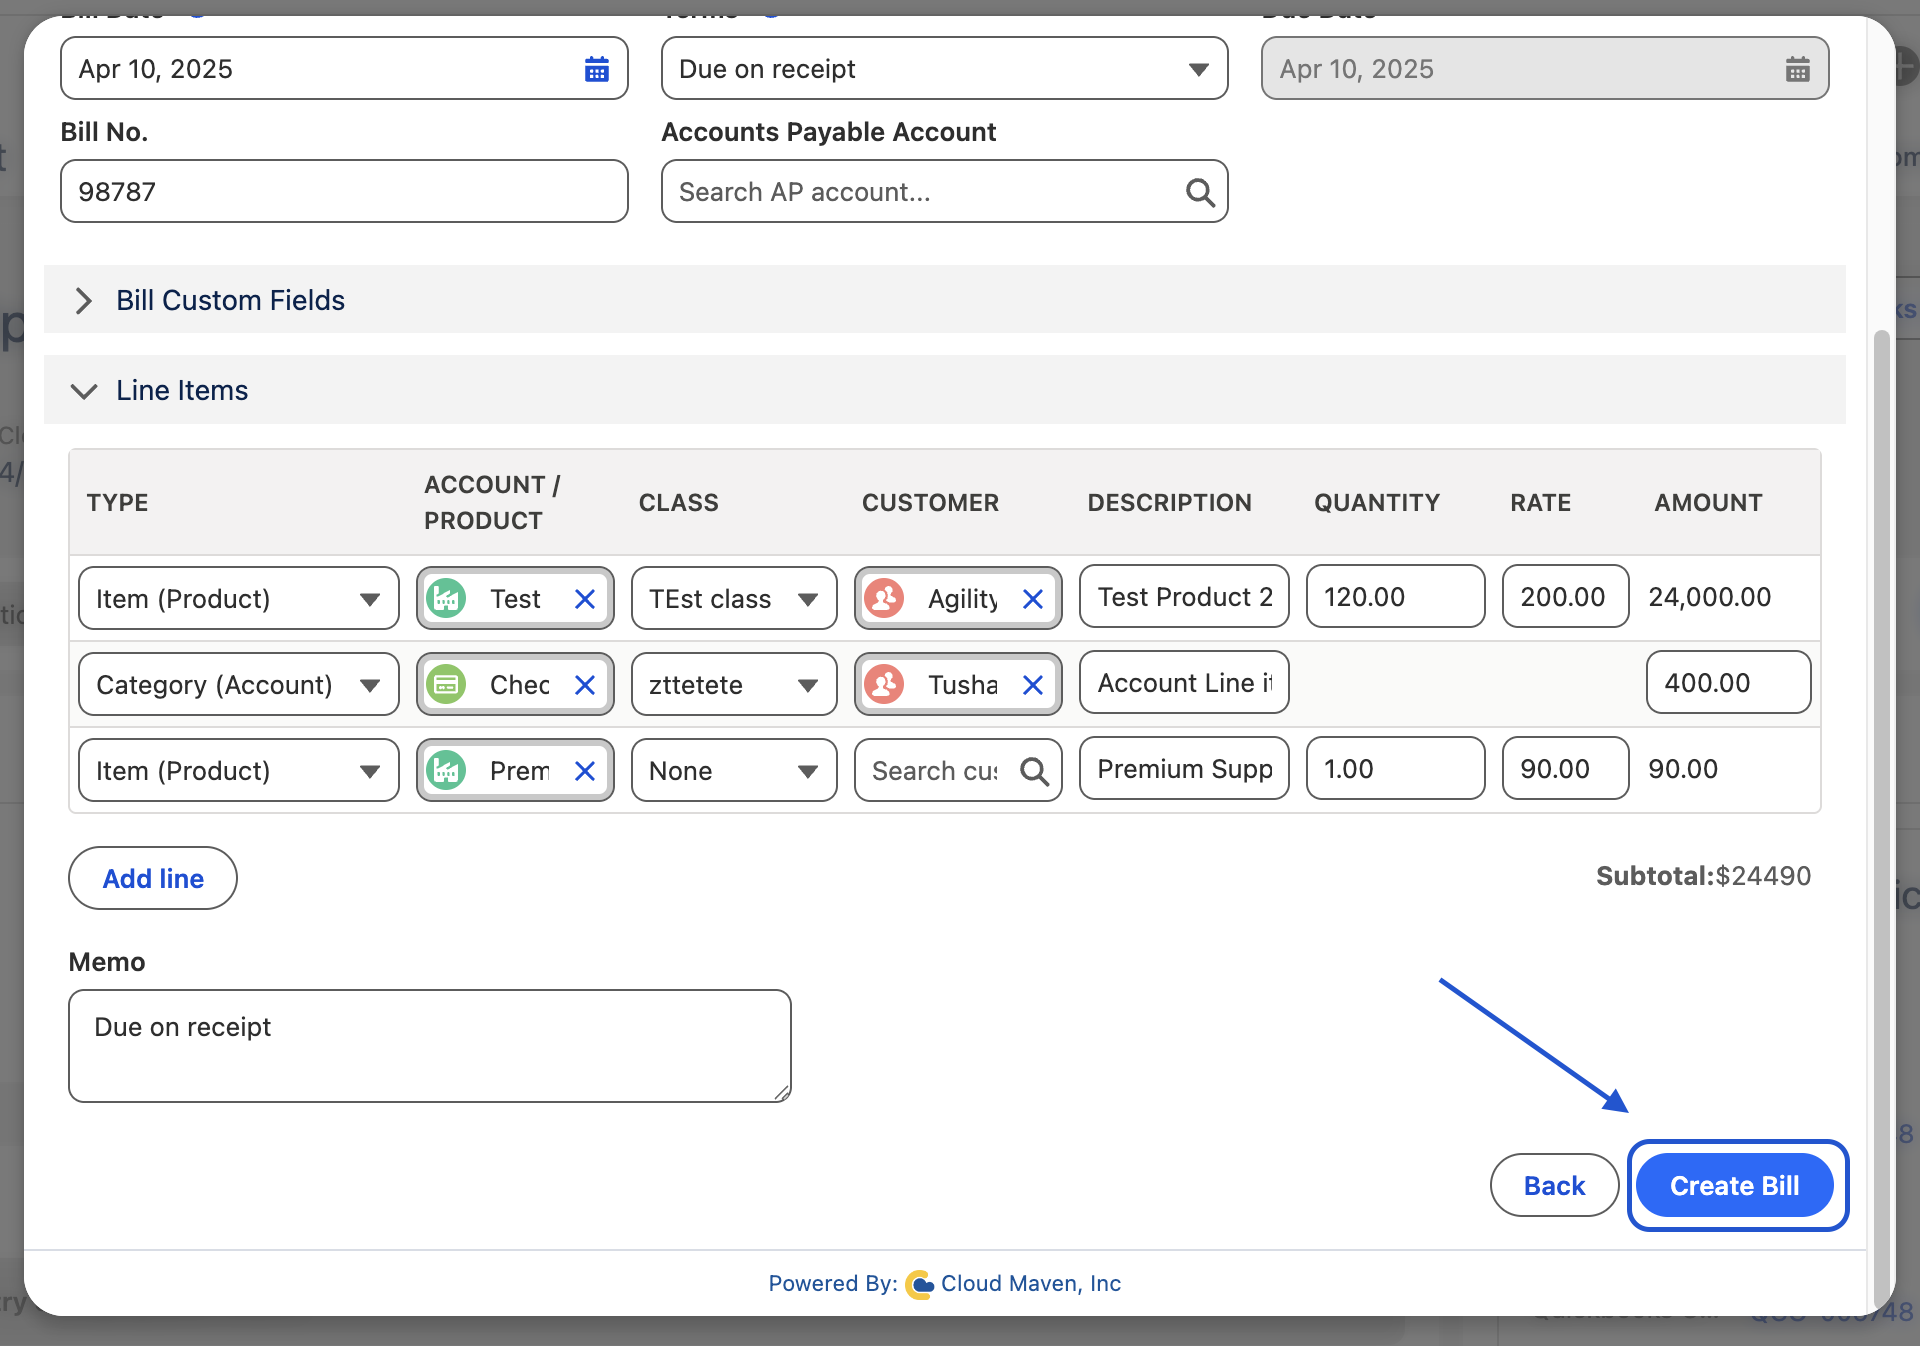Click the Create Bill button
1920x1346 pixels.
1734,1186
